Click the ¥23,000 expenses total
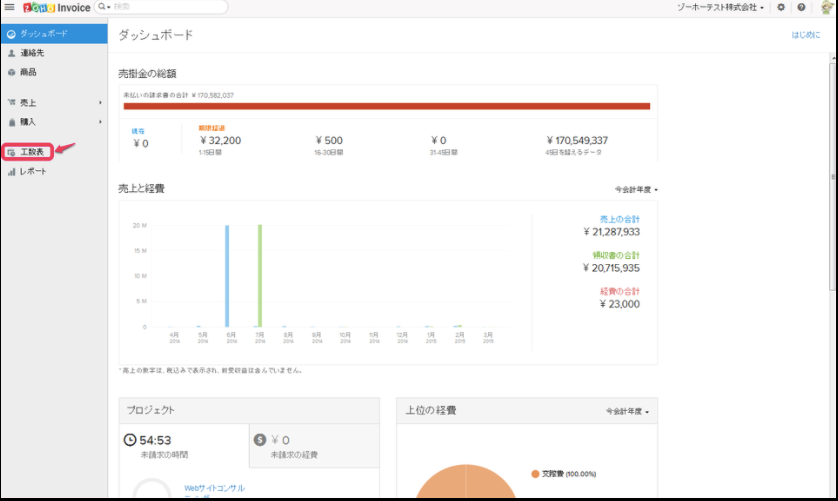 pos(619,304)
